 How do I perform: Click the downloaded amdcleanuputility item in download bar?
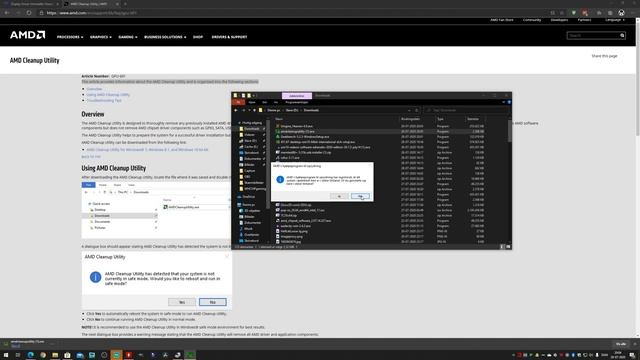tap(28, 344)
